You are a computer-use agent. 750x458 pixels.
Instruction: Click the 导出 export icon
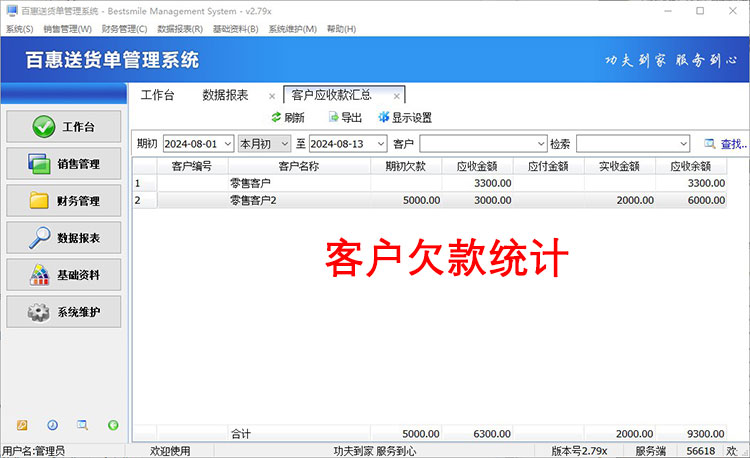click(334, 118)
